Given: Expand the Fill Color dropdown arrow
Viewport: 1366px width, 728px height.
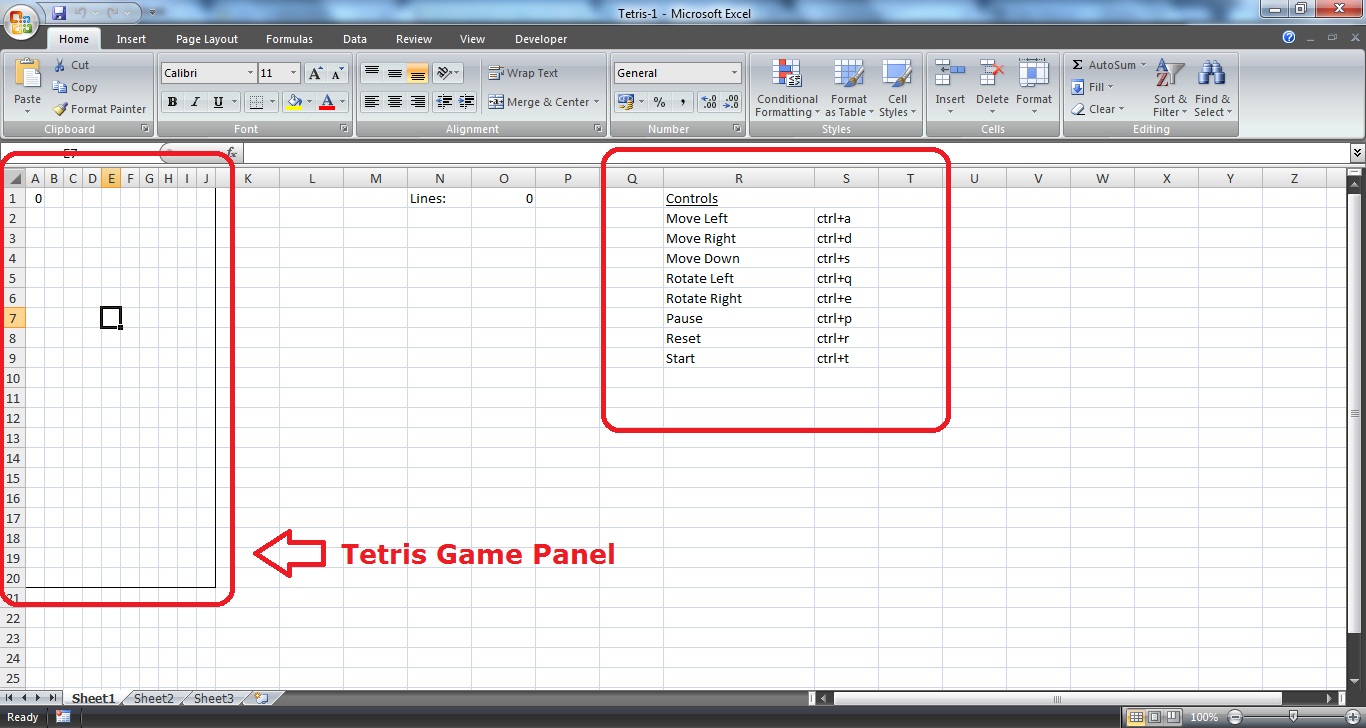Looking at the screenshot, I should pyautogui.click(x=309, y=102).
